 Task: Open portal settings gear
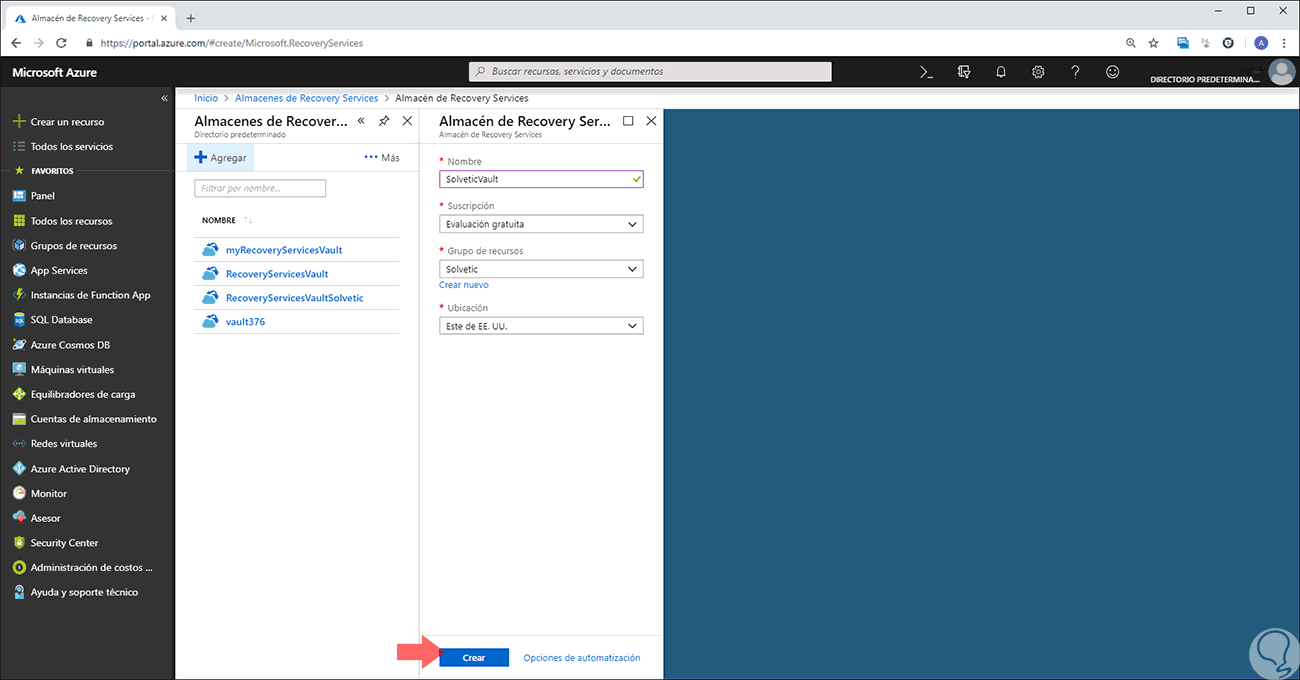[1038, 72]
